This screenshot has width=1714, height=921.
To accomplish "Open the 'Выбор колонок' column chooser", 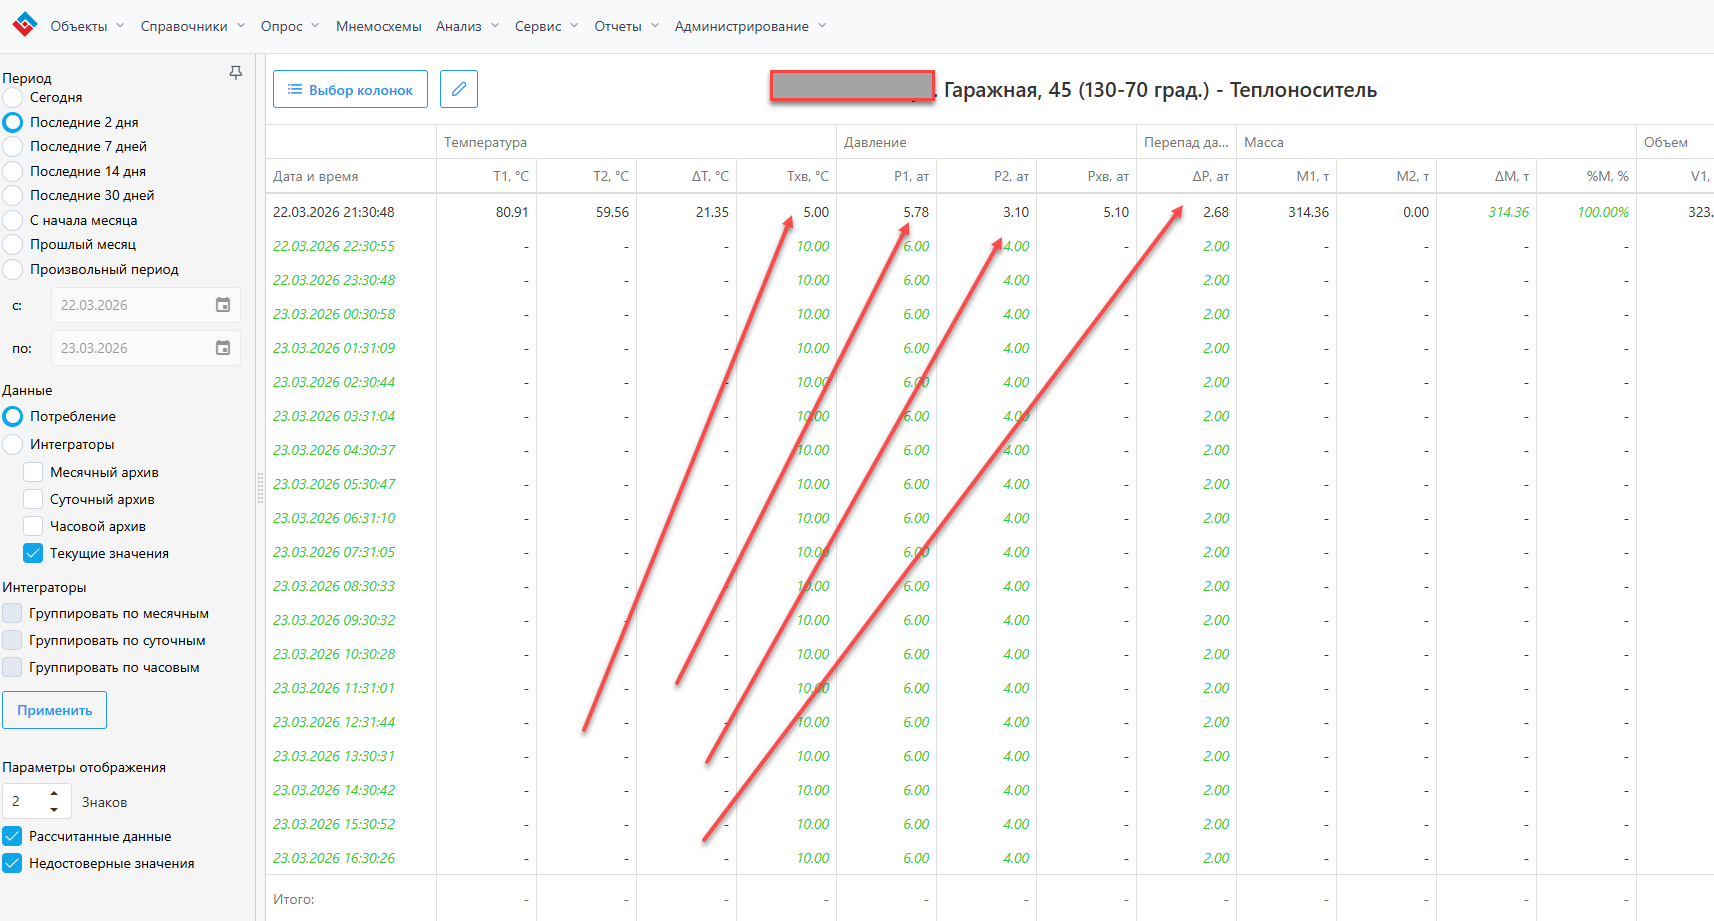I will click(350, 89).
